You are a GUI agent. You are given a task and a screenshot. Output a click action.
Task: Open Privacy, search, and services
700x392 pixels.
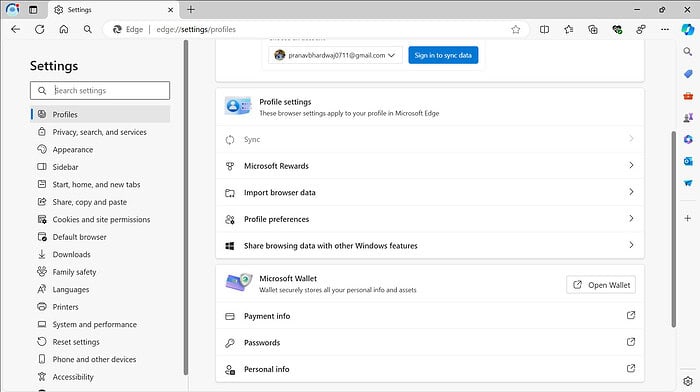coord(100,132)
